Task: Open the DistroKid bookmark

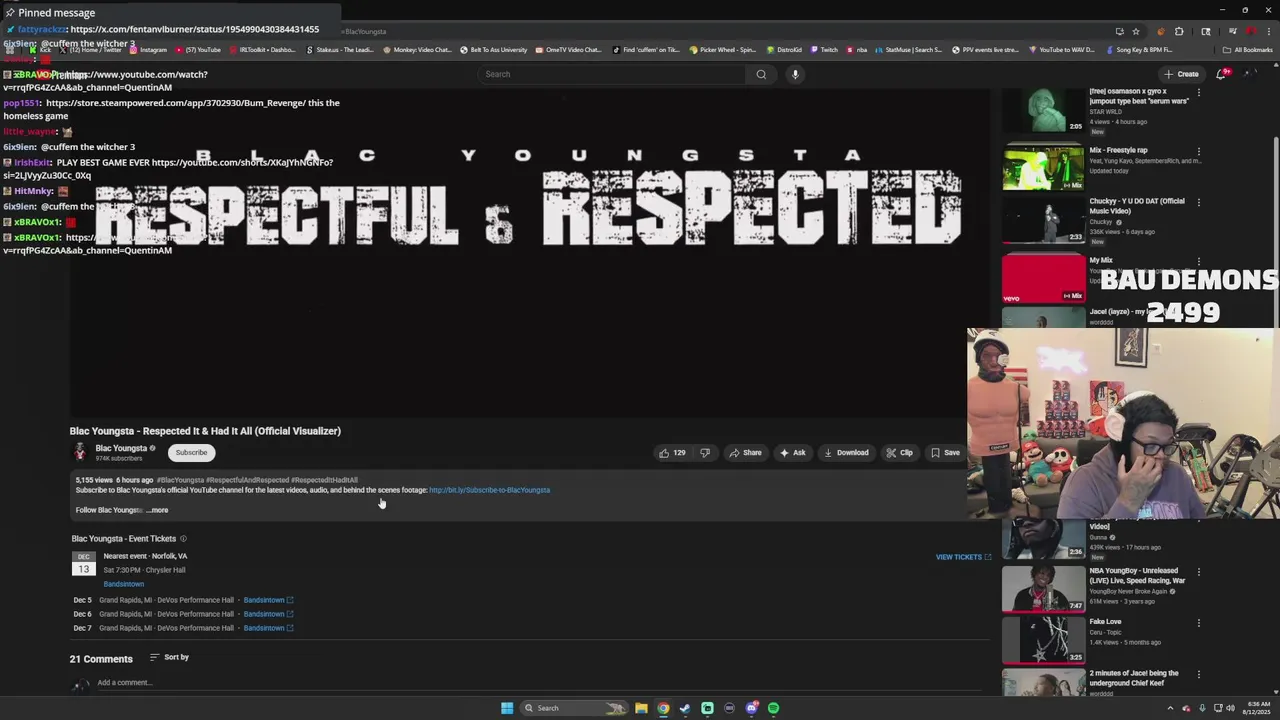Action: pos(784,49)
